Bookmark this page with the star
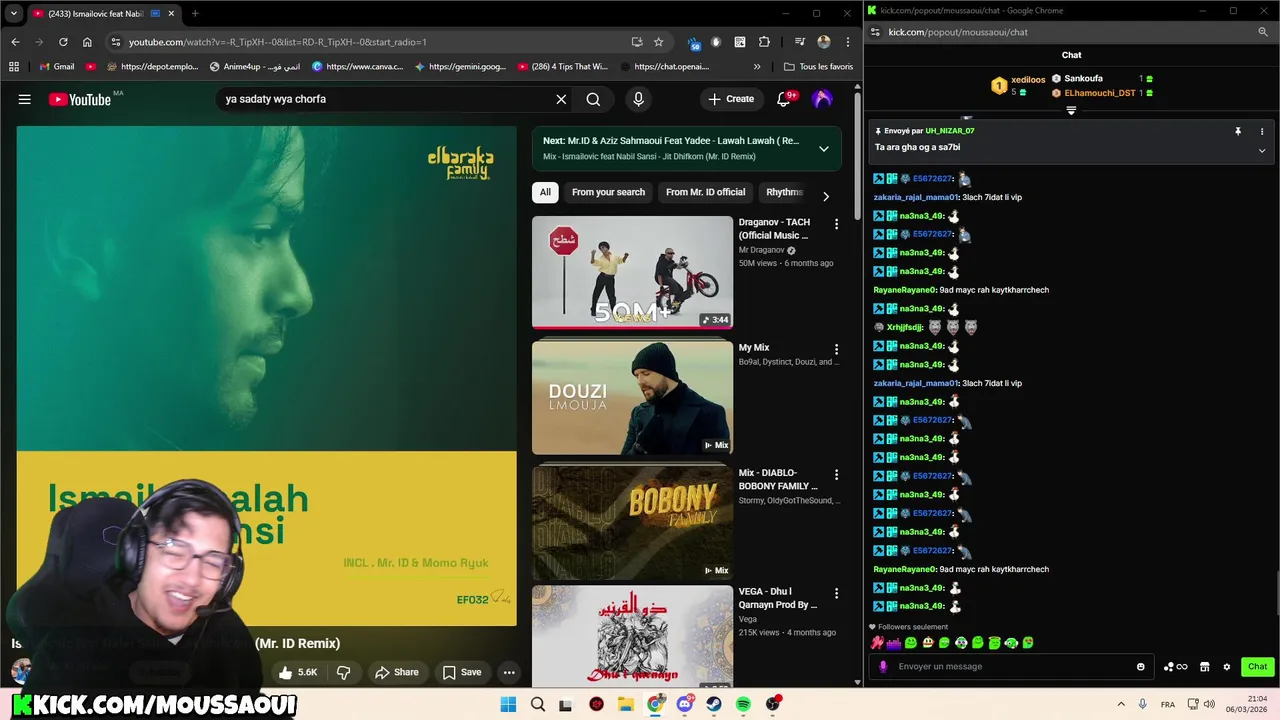The height and width of the screenshot is (720, 1280). click(x=658, y=42)
